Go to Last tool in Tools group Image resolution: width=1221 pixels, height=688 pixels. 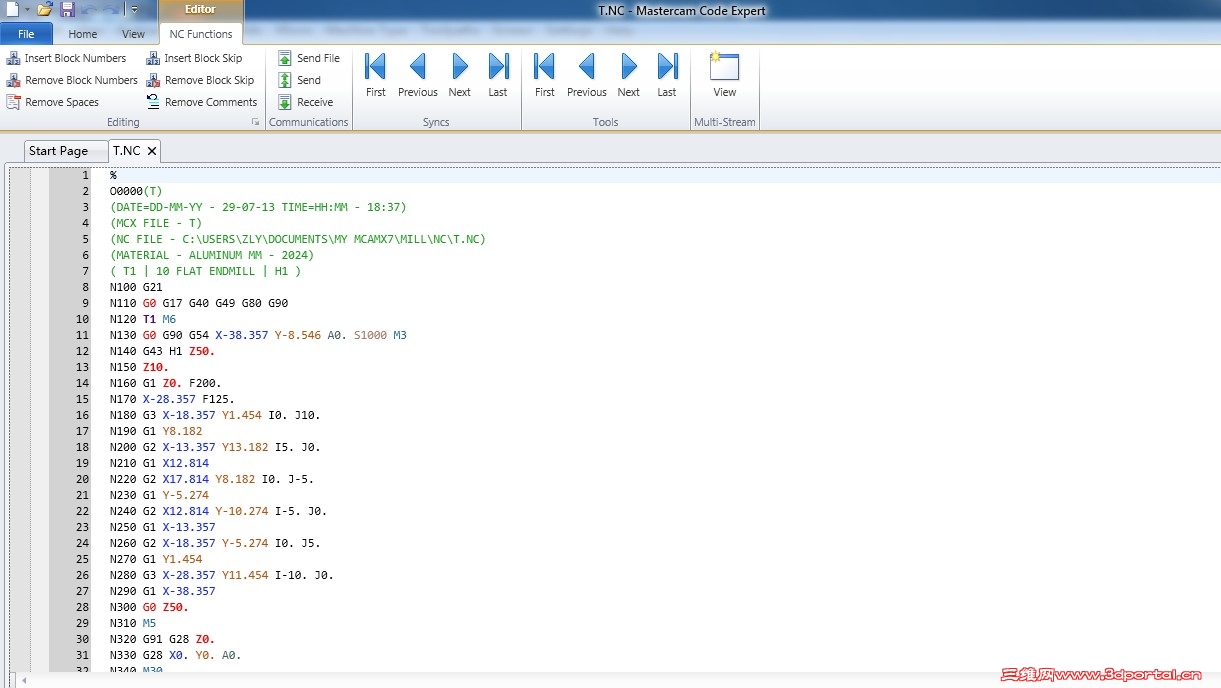(x=667, y=75)
